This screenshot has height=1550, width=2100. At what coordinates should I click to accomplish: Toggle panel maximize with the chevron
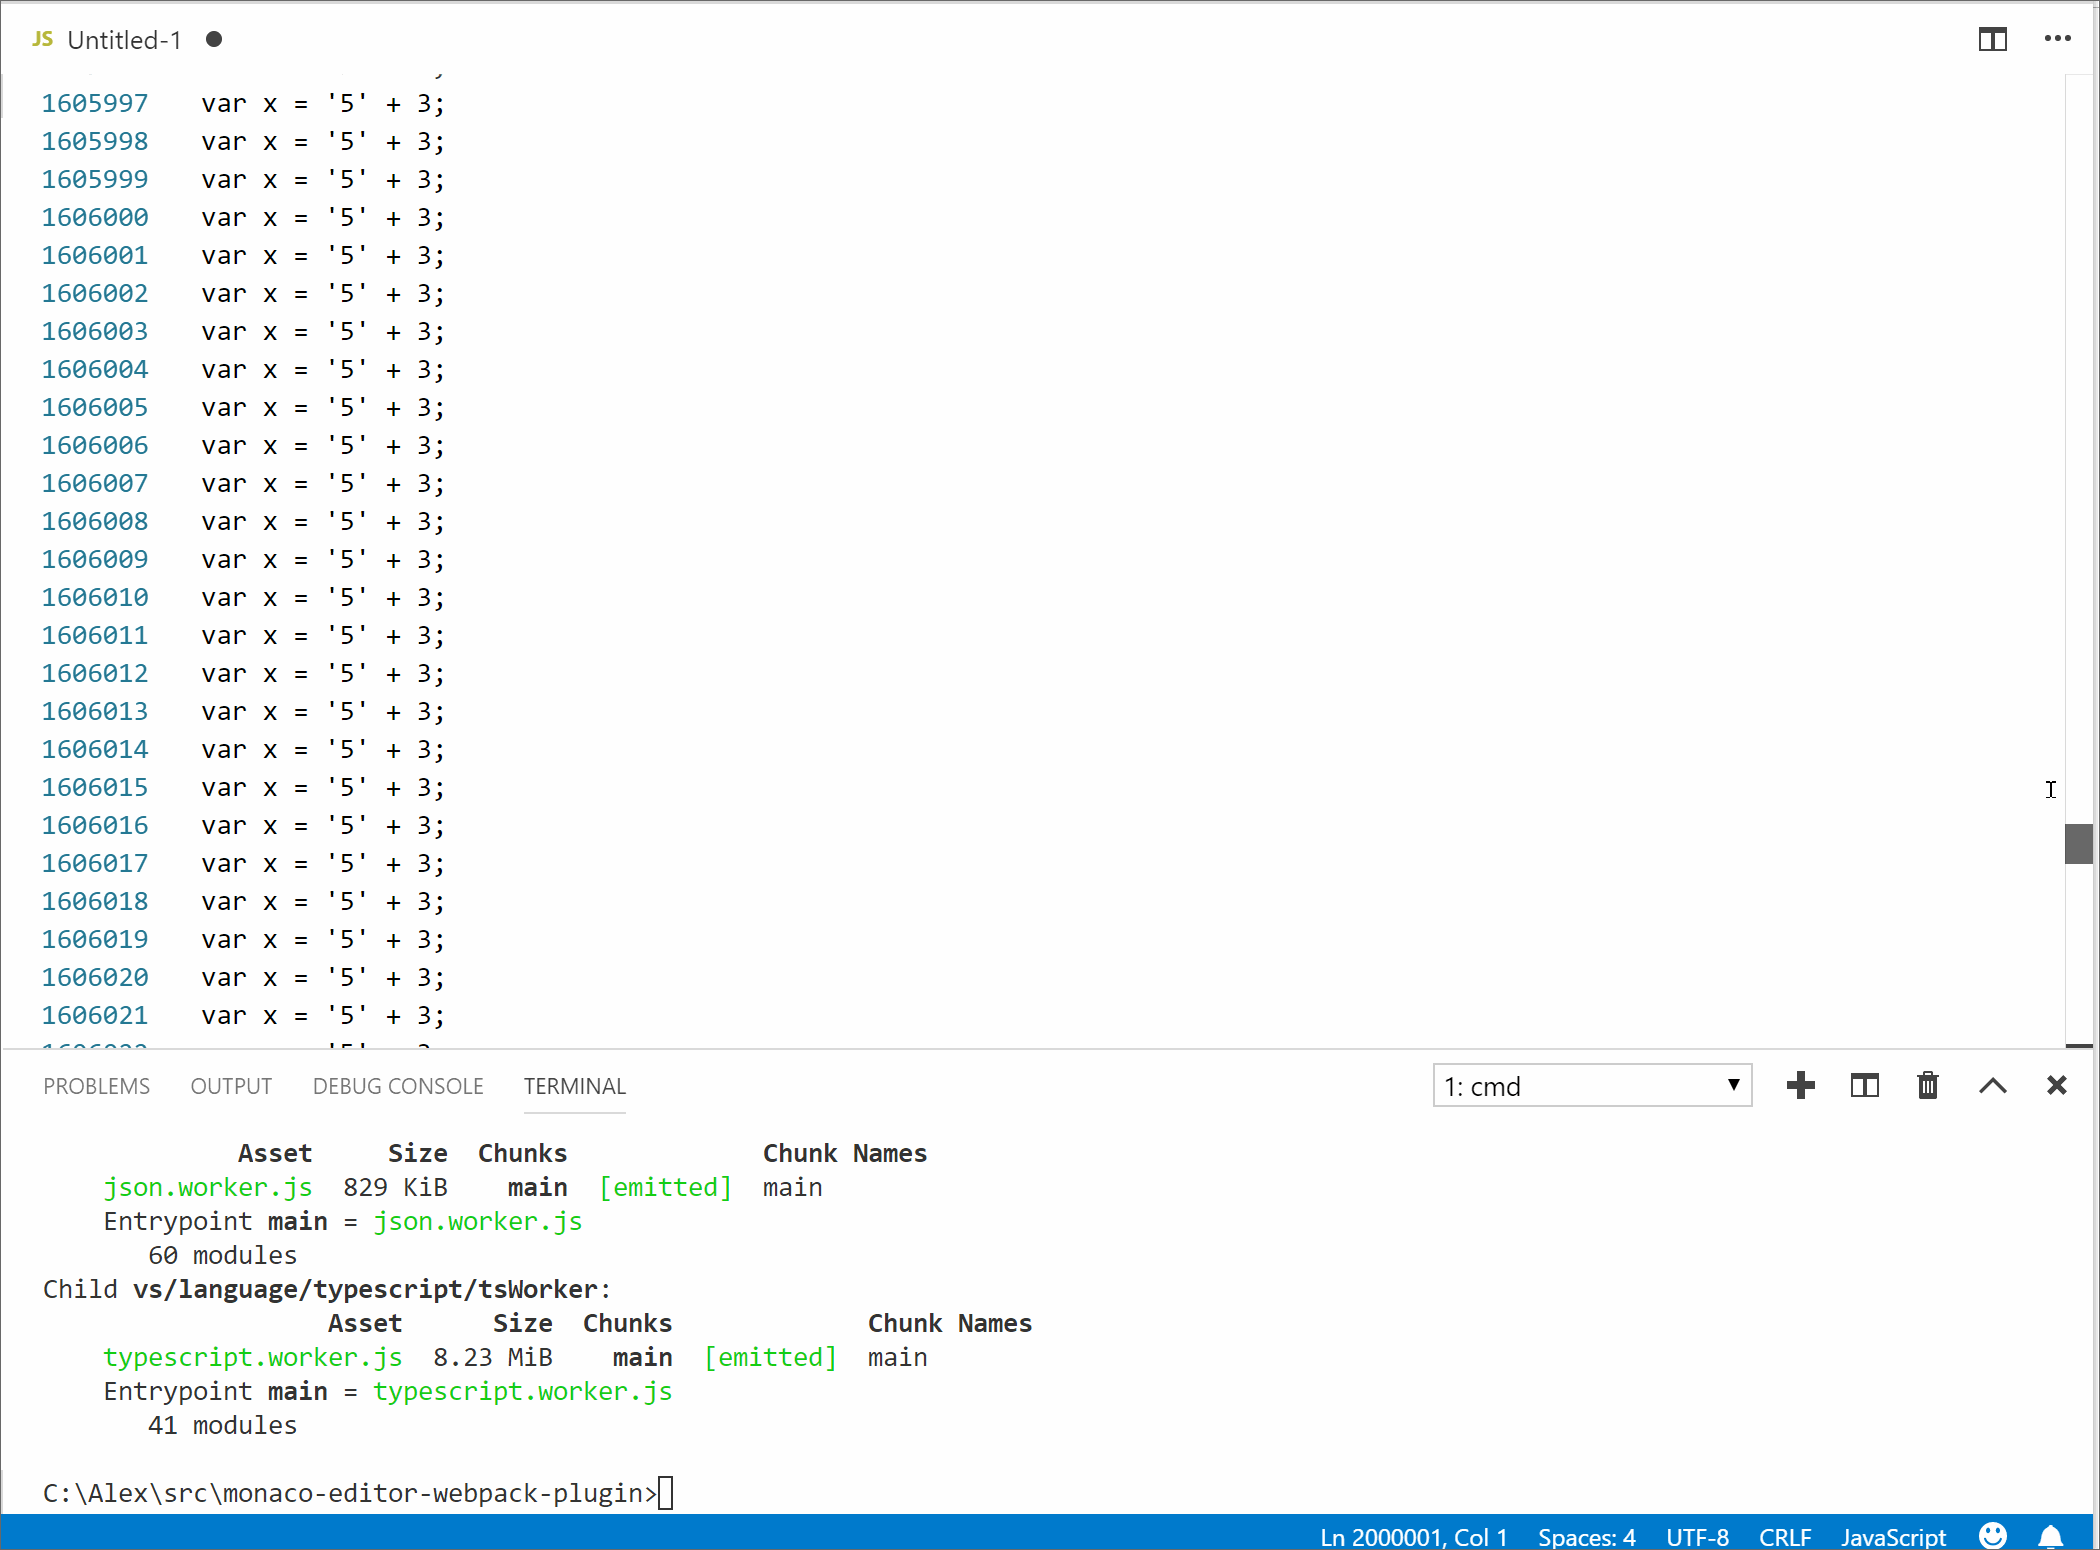pos(1992,1086)
